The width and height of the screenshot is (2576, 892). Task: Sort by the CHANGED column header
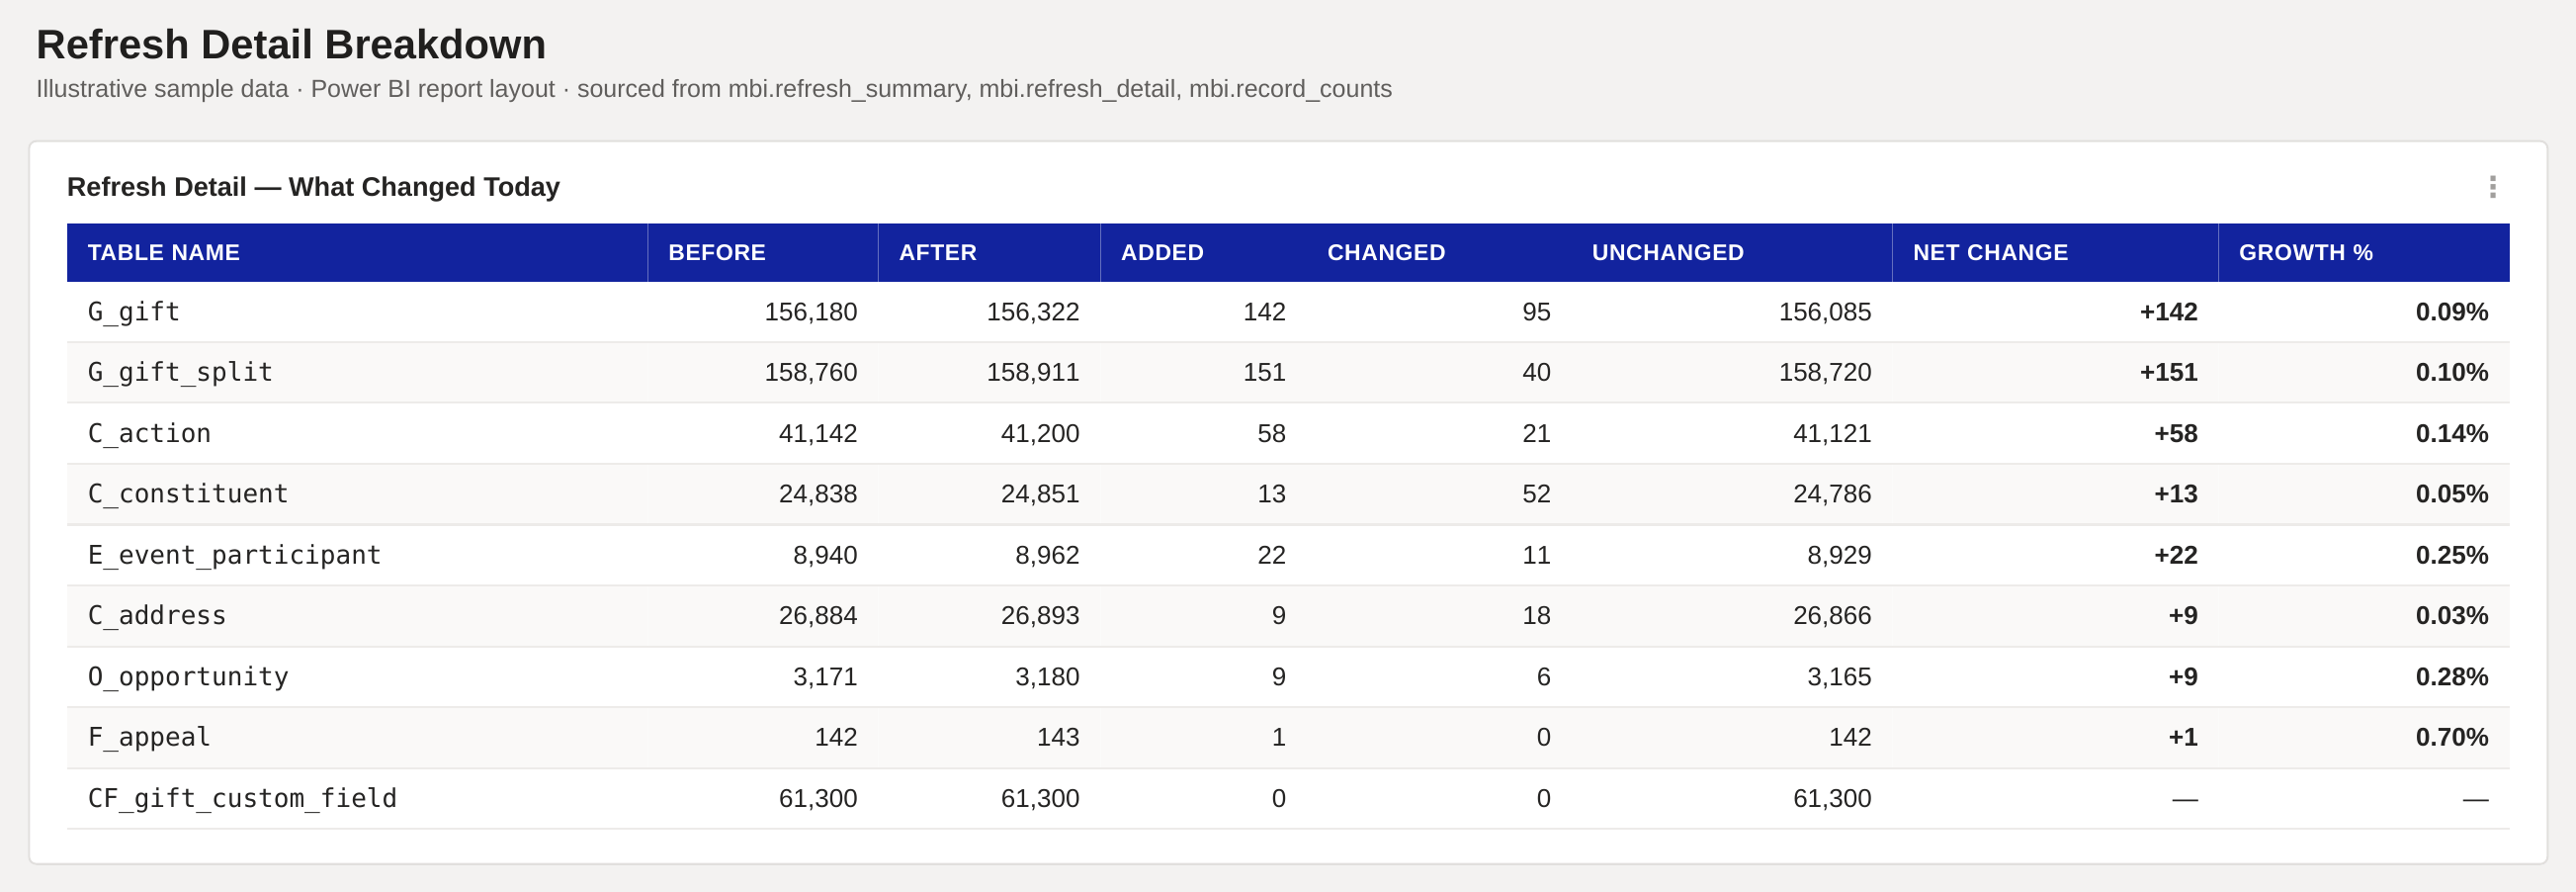[x=1439, y=252]
